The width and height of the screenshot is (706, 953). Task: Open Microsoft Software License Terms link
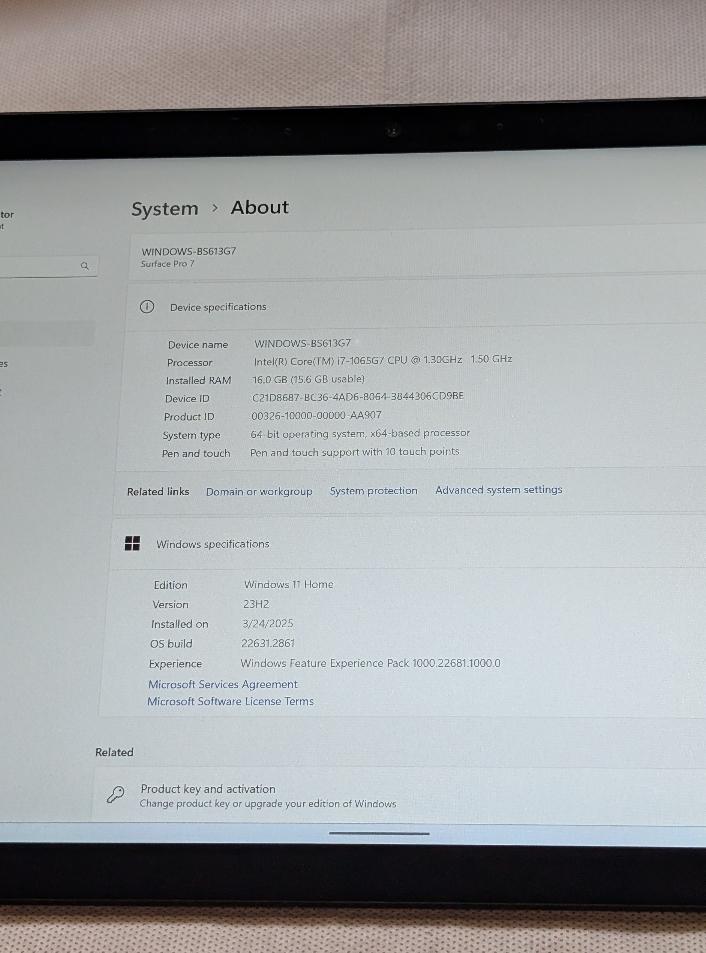[x=230, y=702]
